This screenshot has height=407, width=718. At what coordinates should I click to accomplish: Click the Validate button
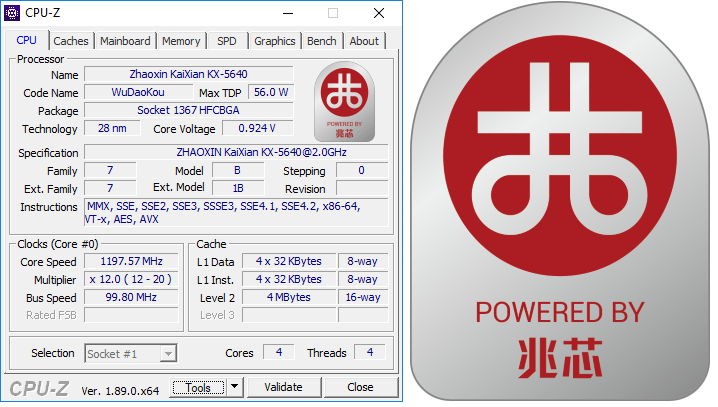coord(283,387)
